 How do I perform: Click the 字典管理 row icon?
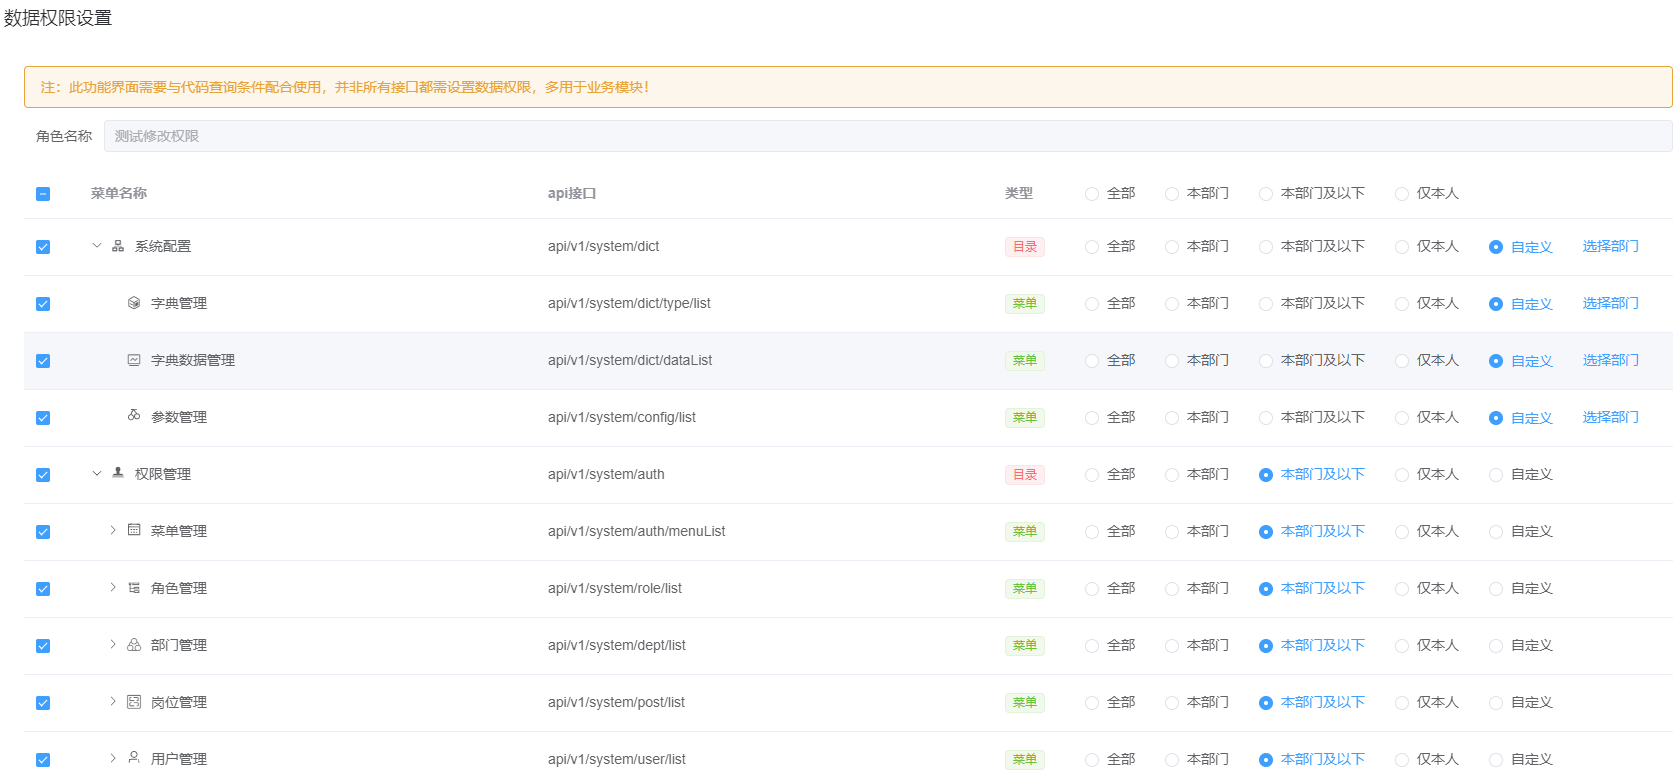[x=134, y=303]
